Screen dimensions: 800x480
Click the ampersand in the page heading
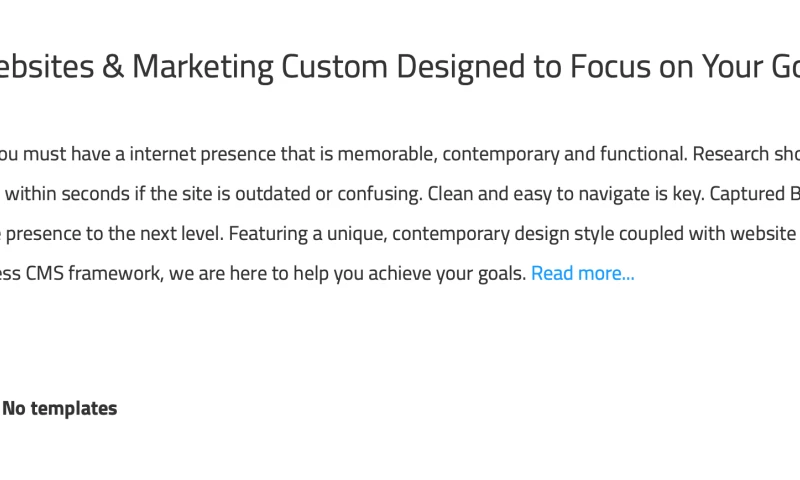coord(115,67)
